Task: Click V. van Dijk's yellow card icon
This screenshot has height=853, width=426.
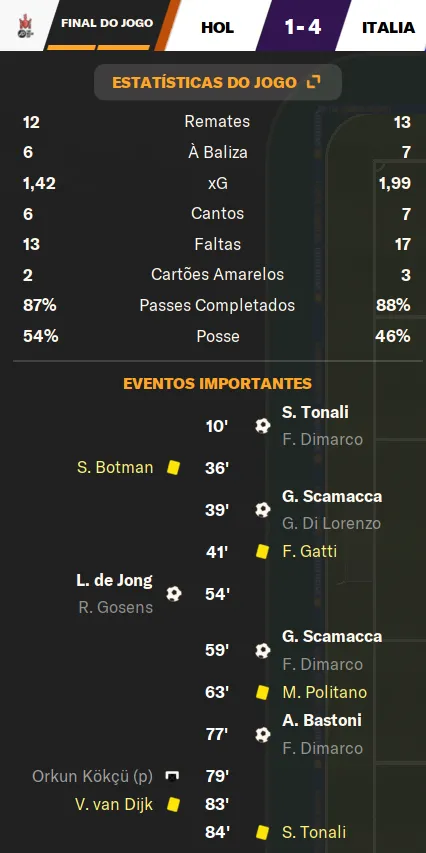Action: [x=174, y=803]
